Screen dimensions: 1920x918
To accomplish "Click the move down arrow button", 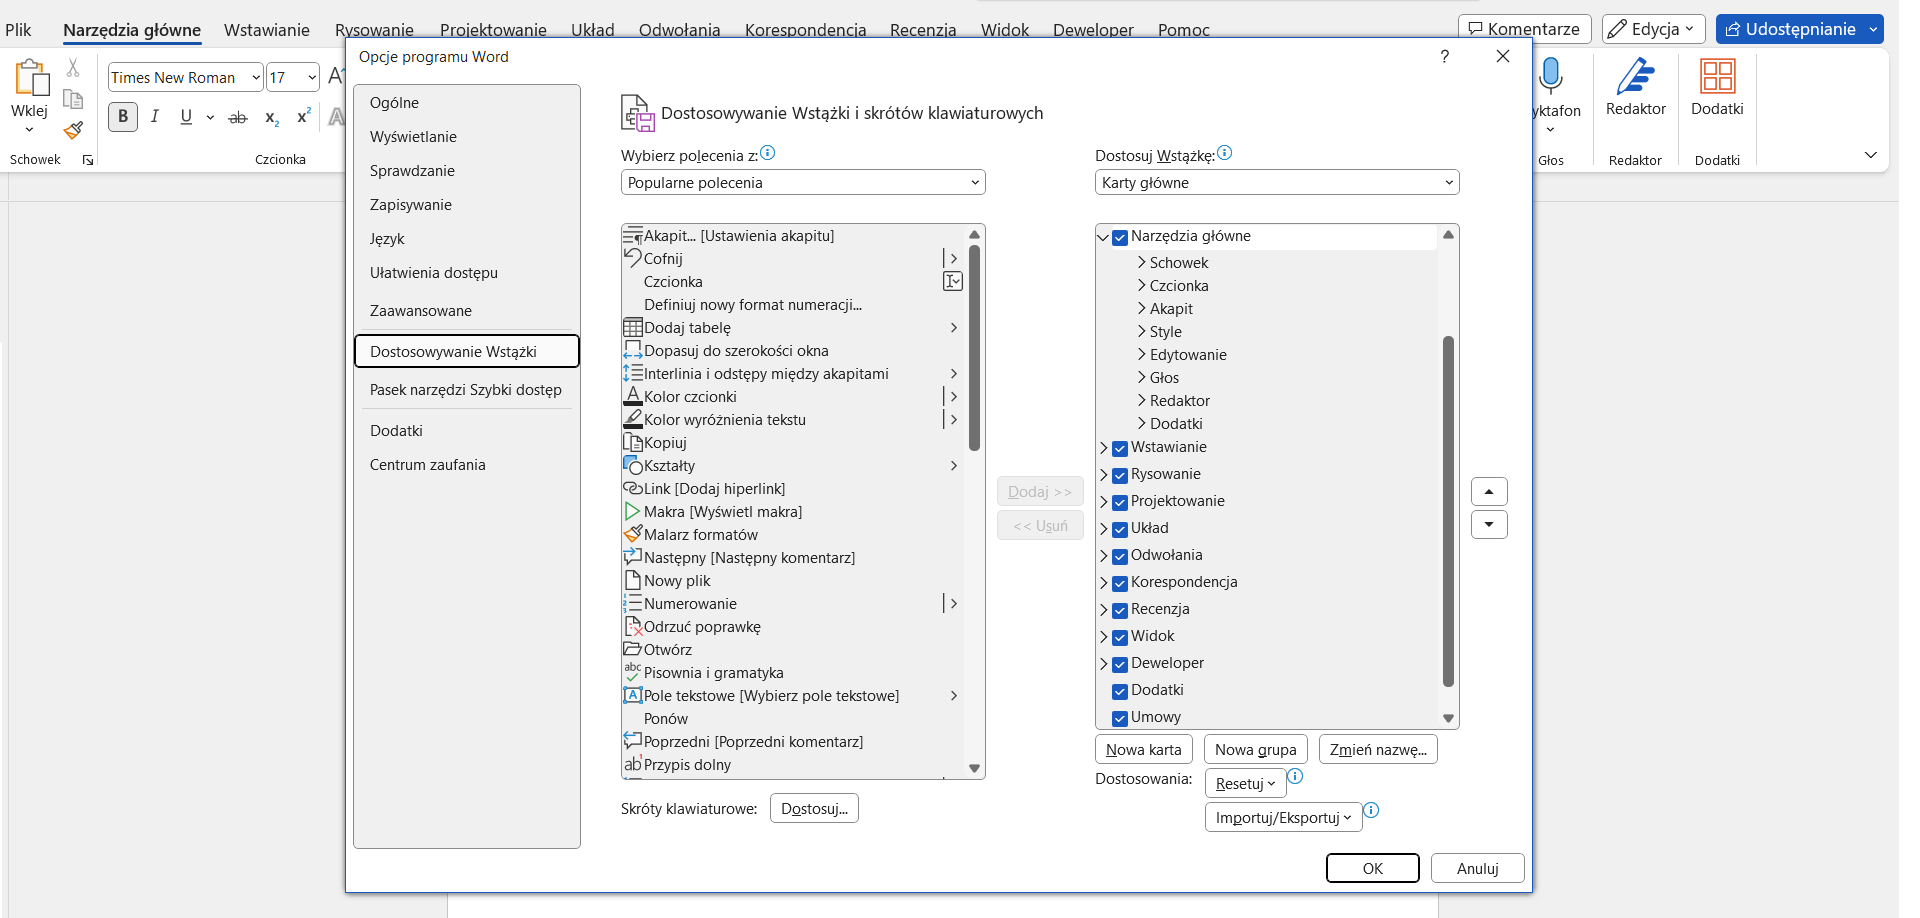I will [x=1489, y=525].
